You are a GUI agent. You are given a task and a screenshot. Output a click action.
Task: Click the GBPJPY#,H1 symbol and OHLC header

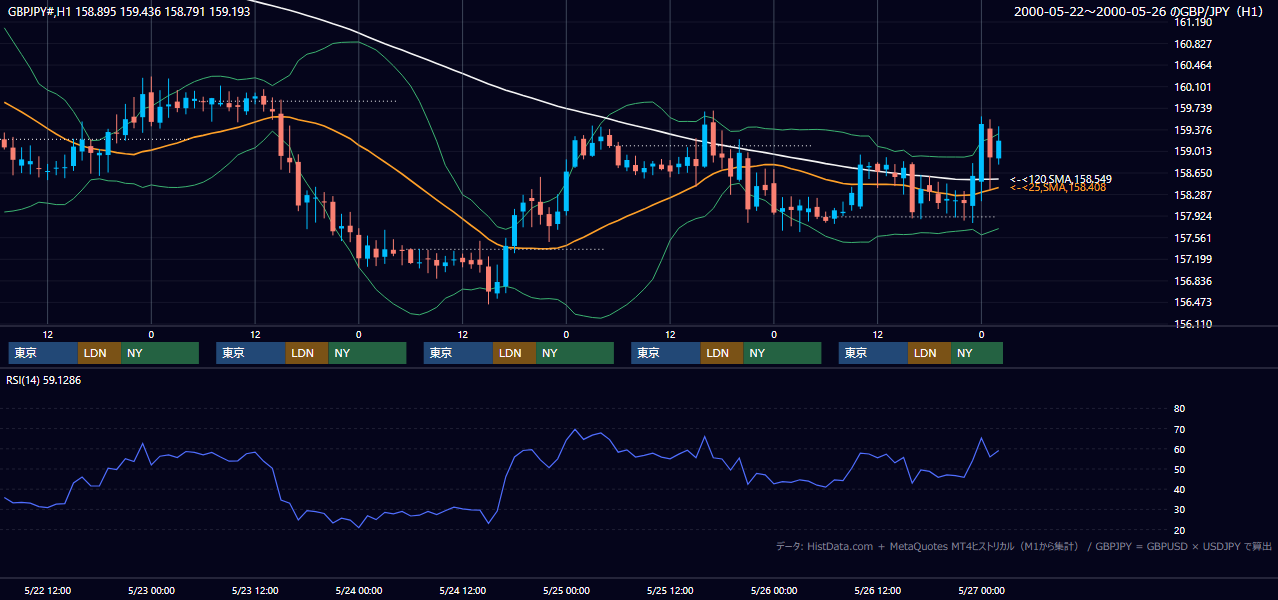click(x=128, y=11)
